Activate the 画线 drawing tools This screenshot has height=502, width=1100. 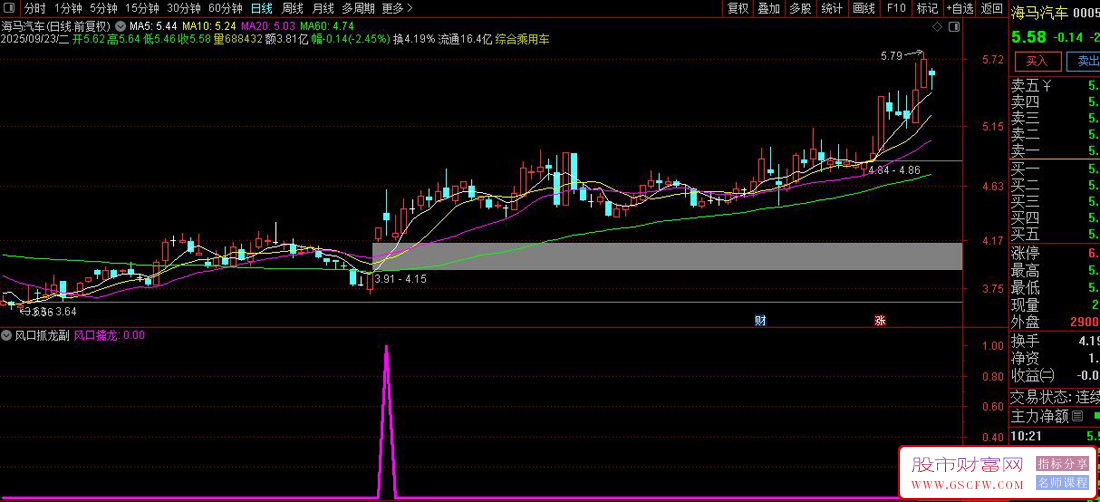(x=864, y=8)
